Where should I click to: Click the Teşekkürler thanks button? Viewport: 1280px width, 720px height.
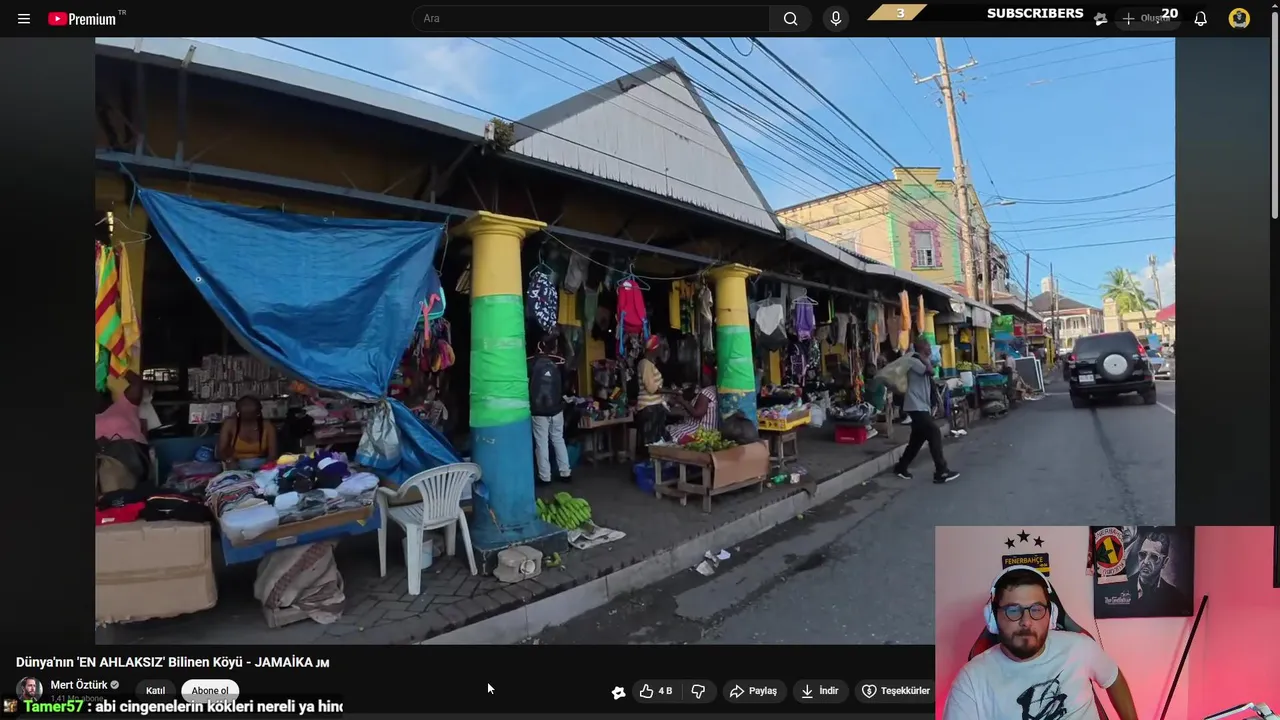[896, 691]
